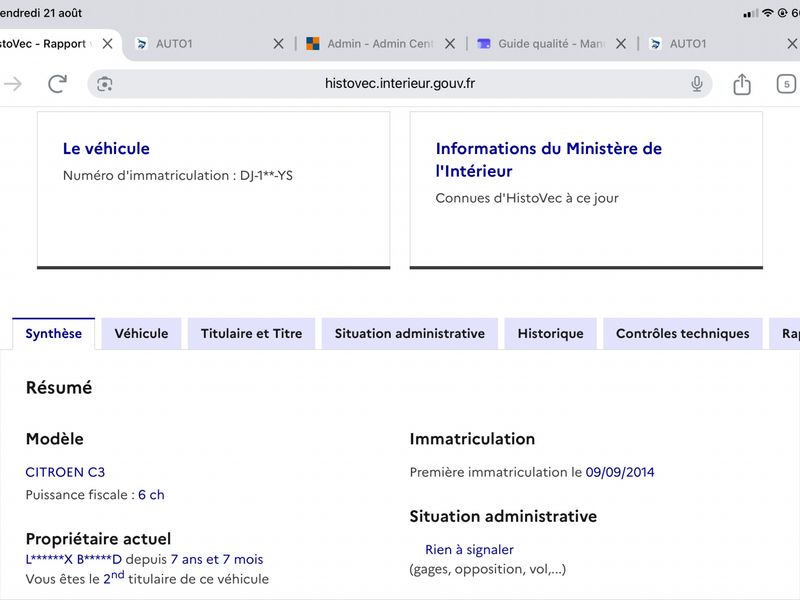Open the Contrôles techniques tab
Screen dimensions: 800x600
683,334
